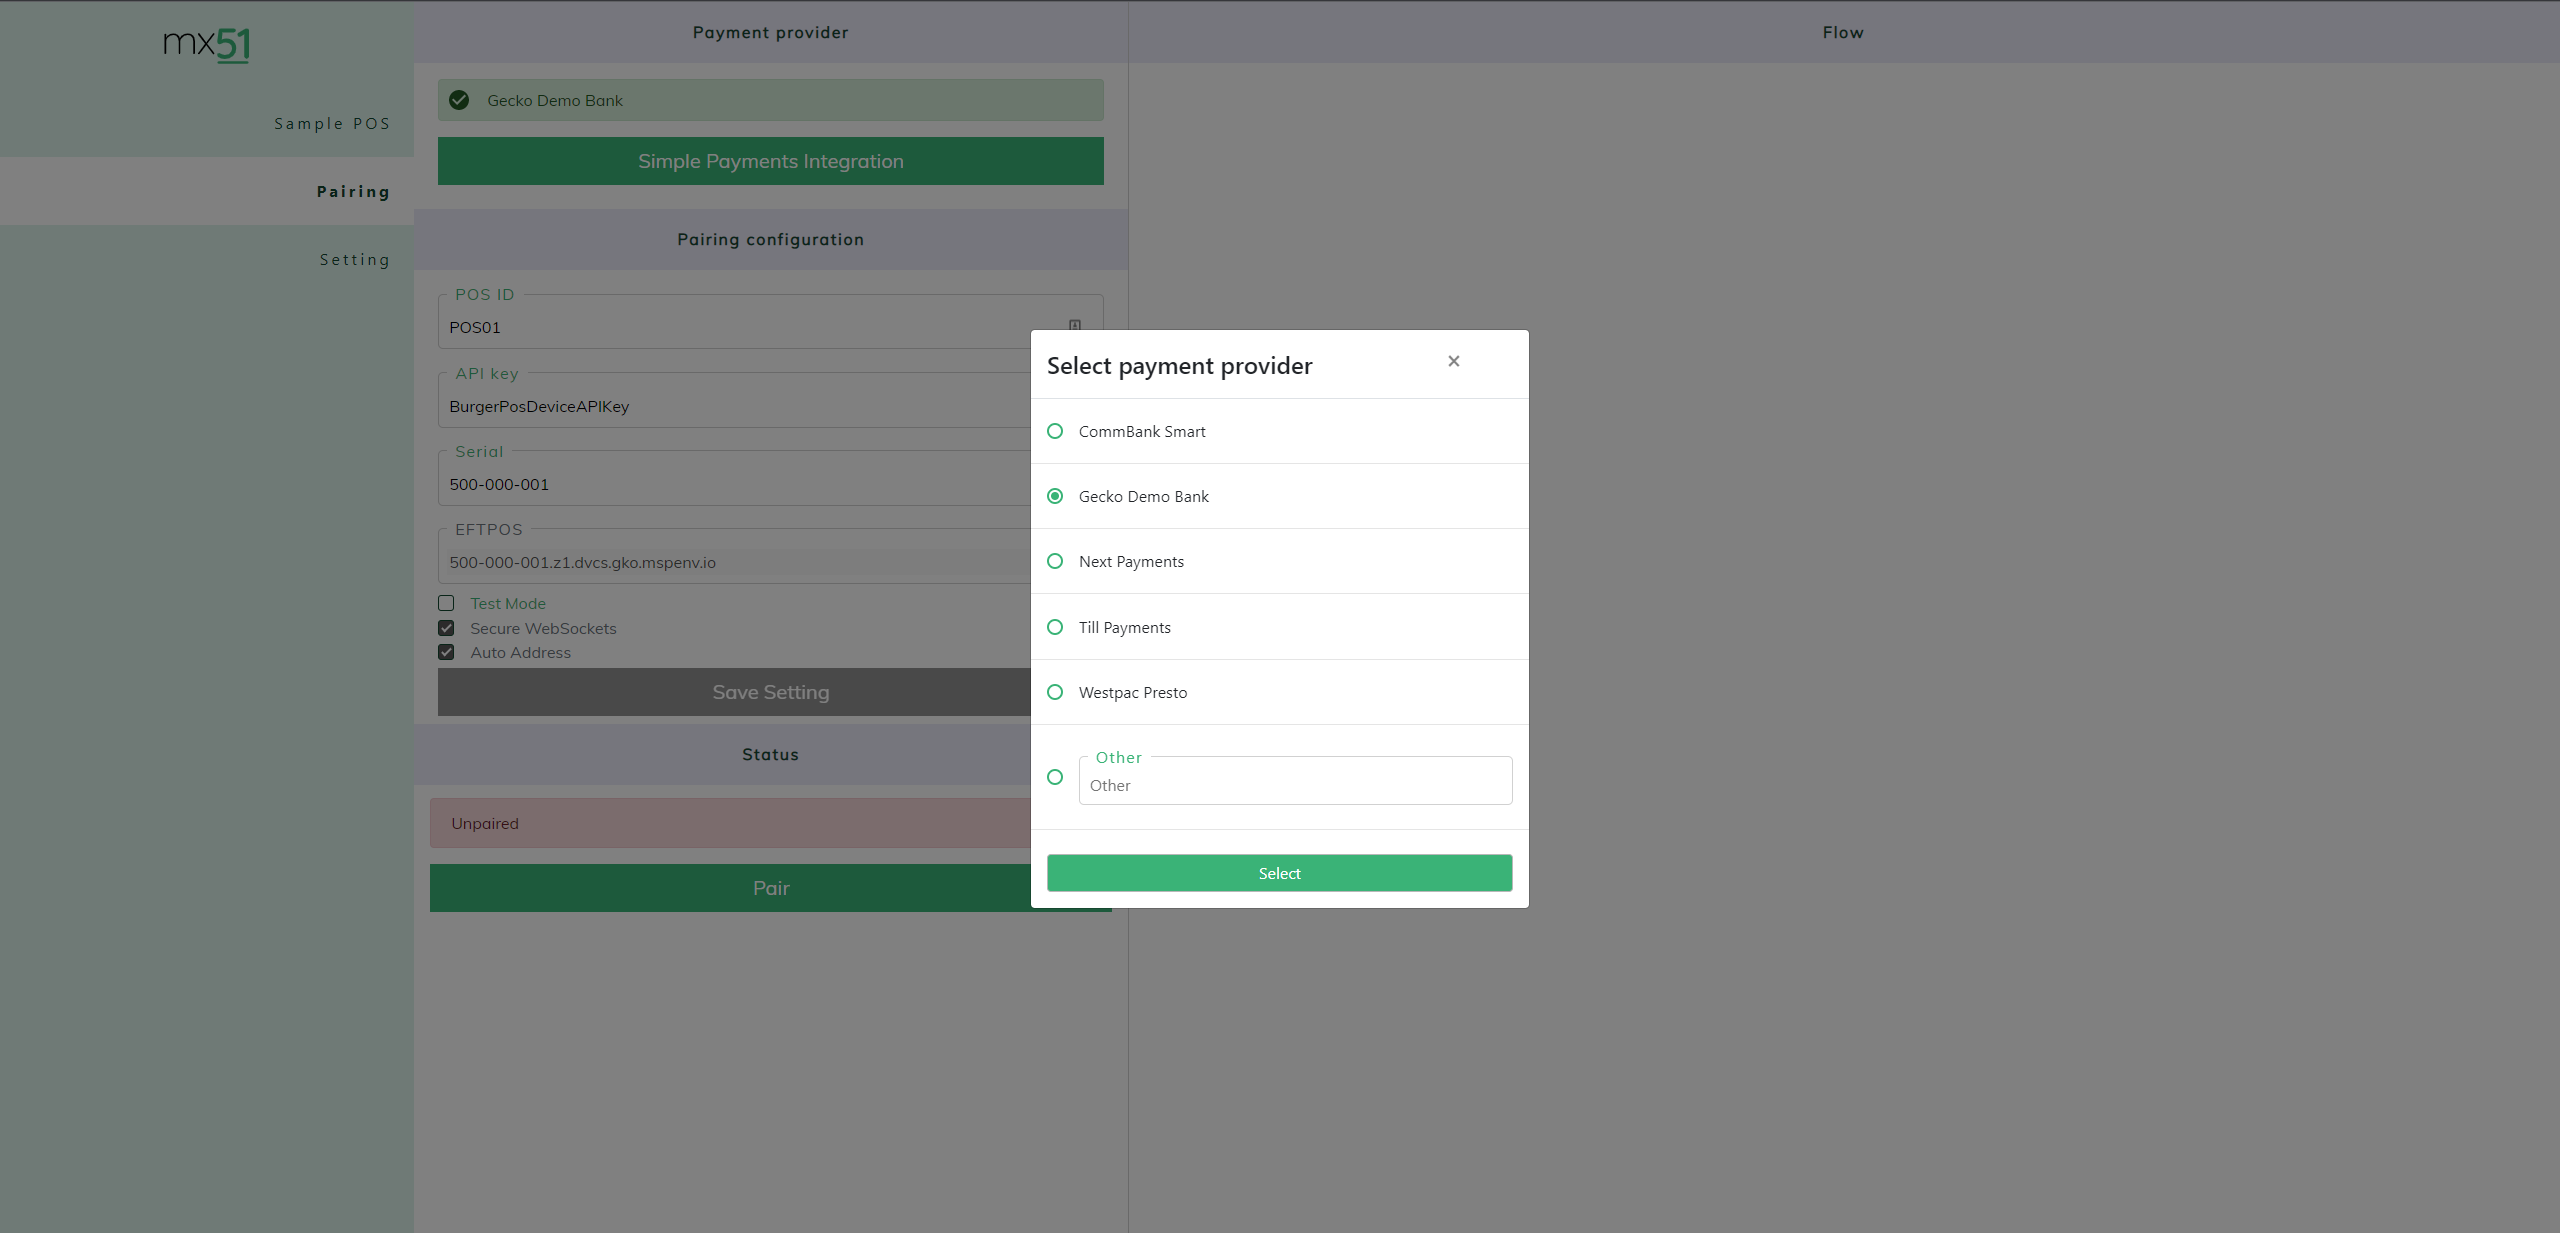Screen dimensions: 2560x1233
Task: Click the green checkmark beside Gecko Demo Bank
Action: pyautogui.click(x=459, y=100)
